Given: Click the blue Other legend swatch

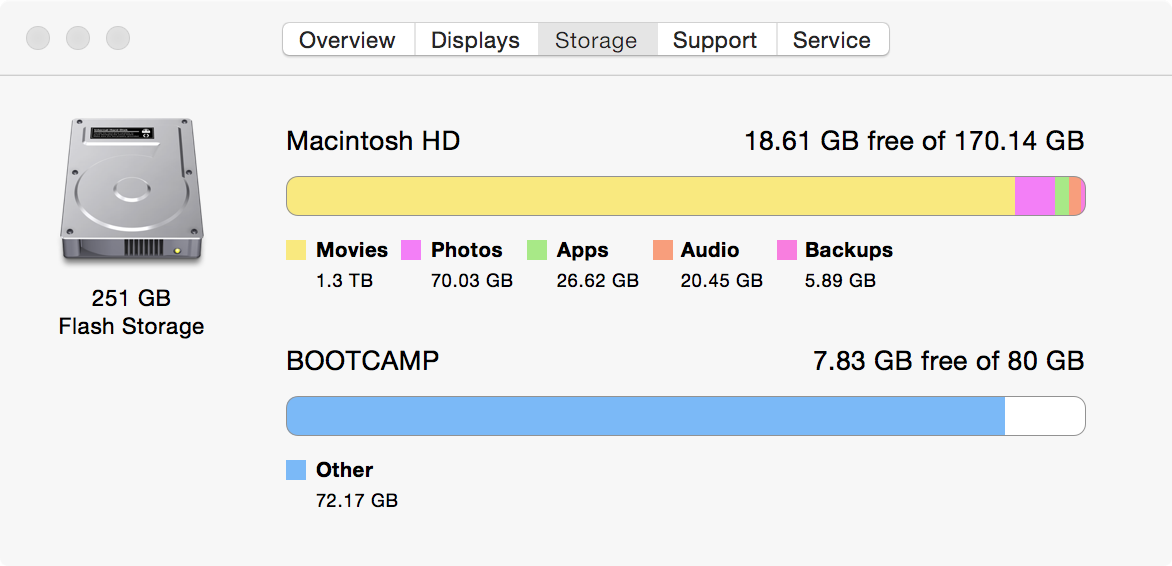Looking at the screenshot, I should 296,470.
